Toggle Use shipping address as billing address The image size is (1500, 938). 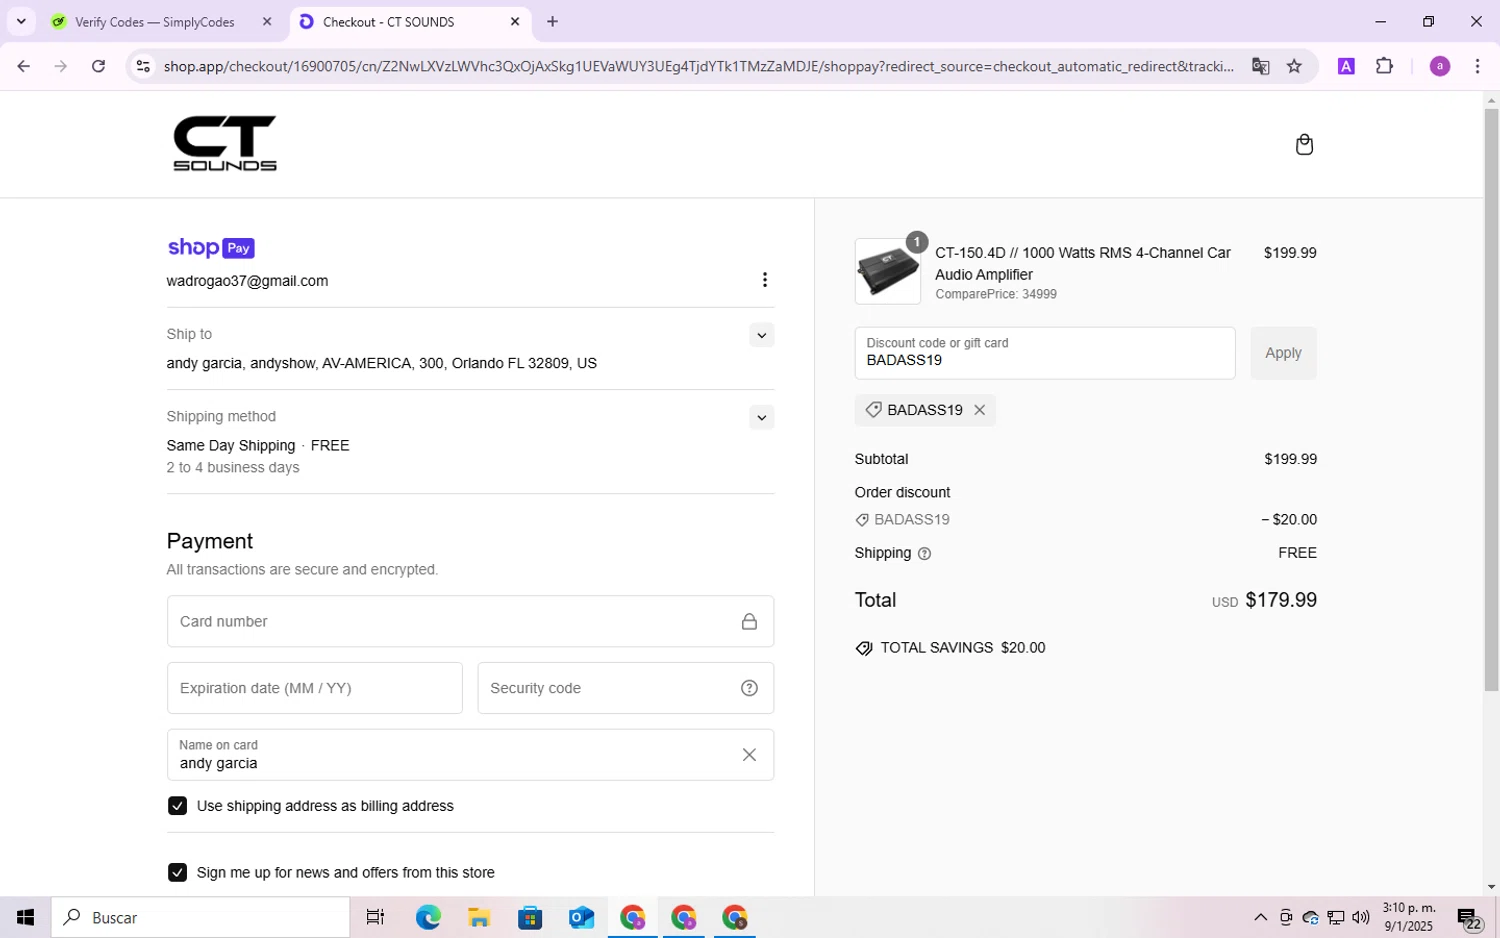coord(177,806)
